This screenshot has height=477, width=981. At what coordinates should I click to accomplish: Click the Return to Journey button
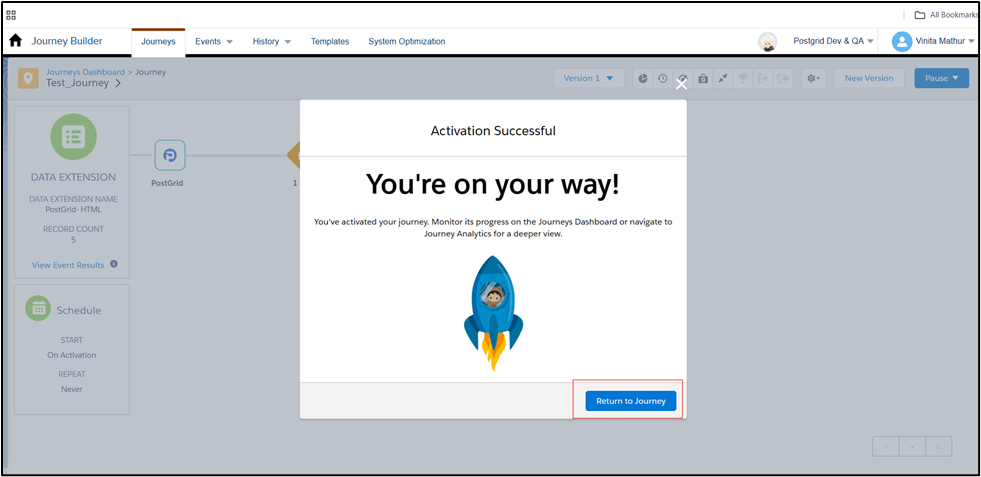click(631, 401)
